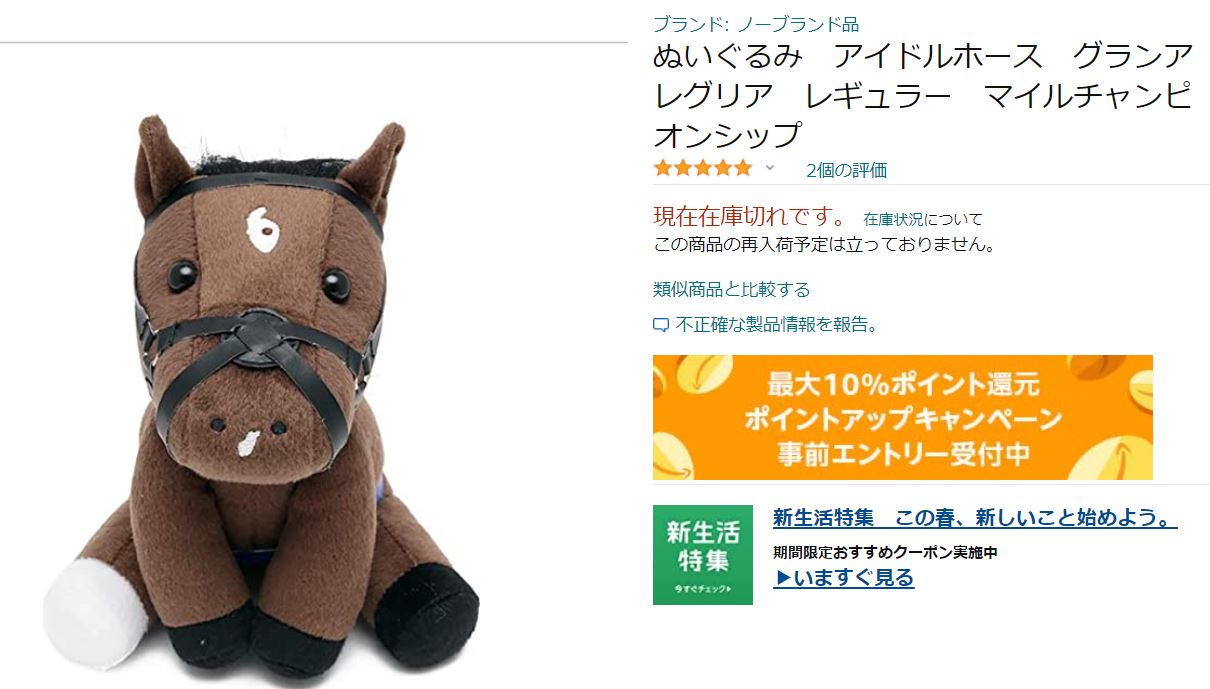Open 新生活特集 この春、新しいこと始めよう link
Screen dimensions: 1210x689
tap(975, 518)
